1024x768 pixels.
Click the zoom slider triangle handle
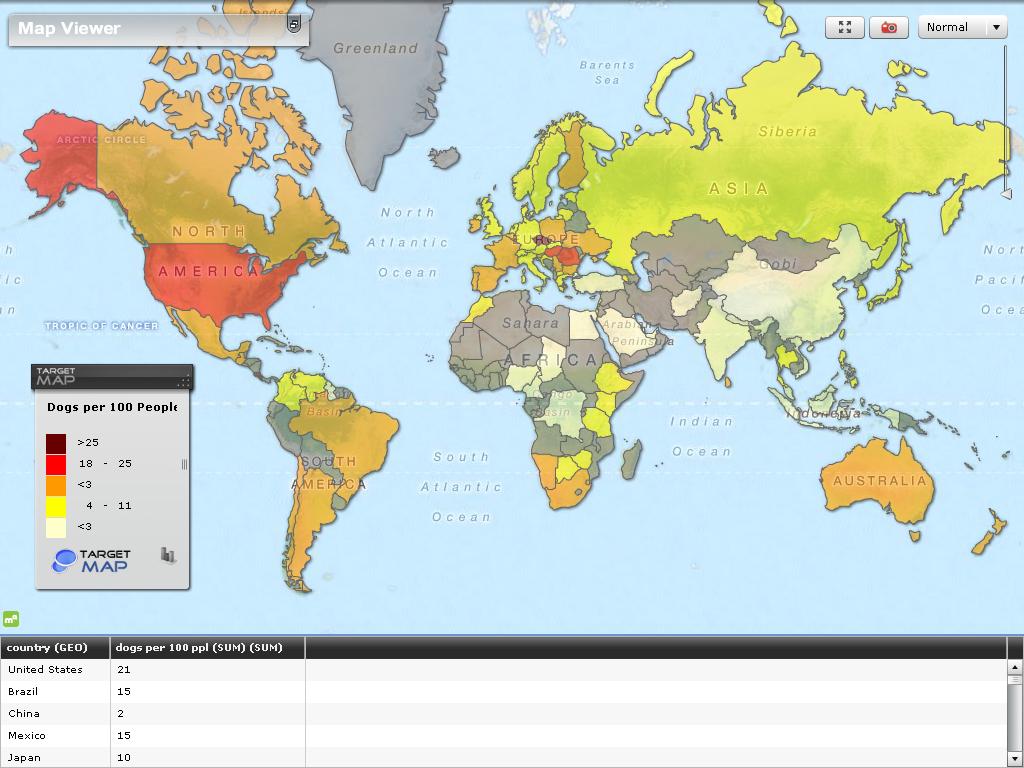point(1007,194)
